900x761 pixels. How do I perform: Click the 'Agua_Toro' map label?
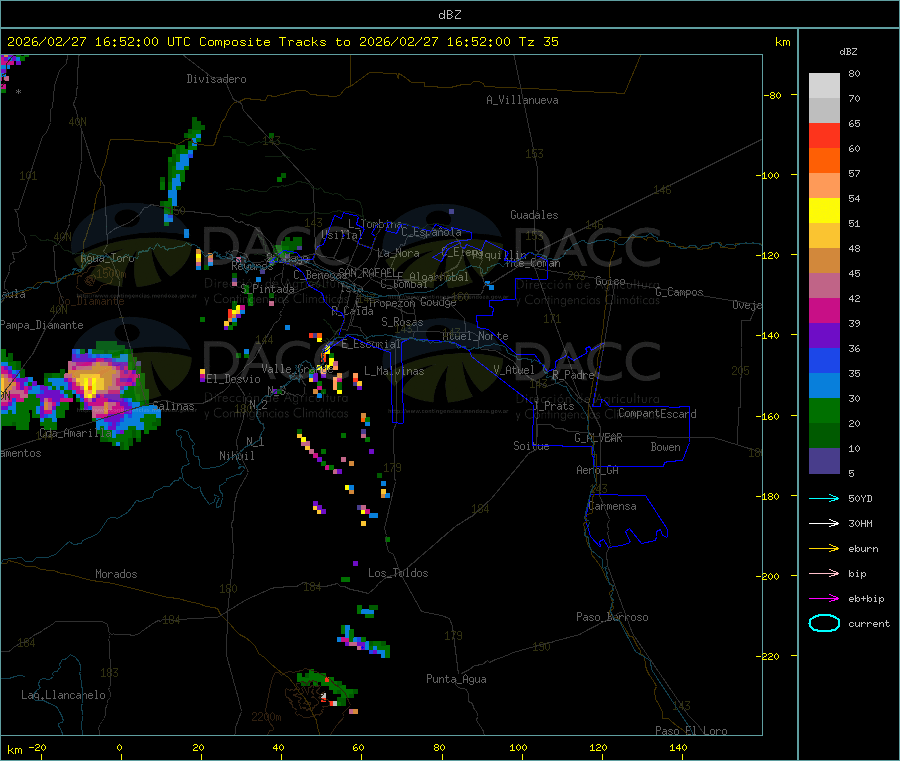pyautogui.click(x=107, y=258)
